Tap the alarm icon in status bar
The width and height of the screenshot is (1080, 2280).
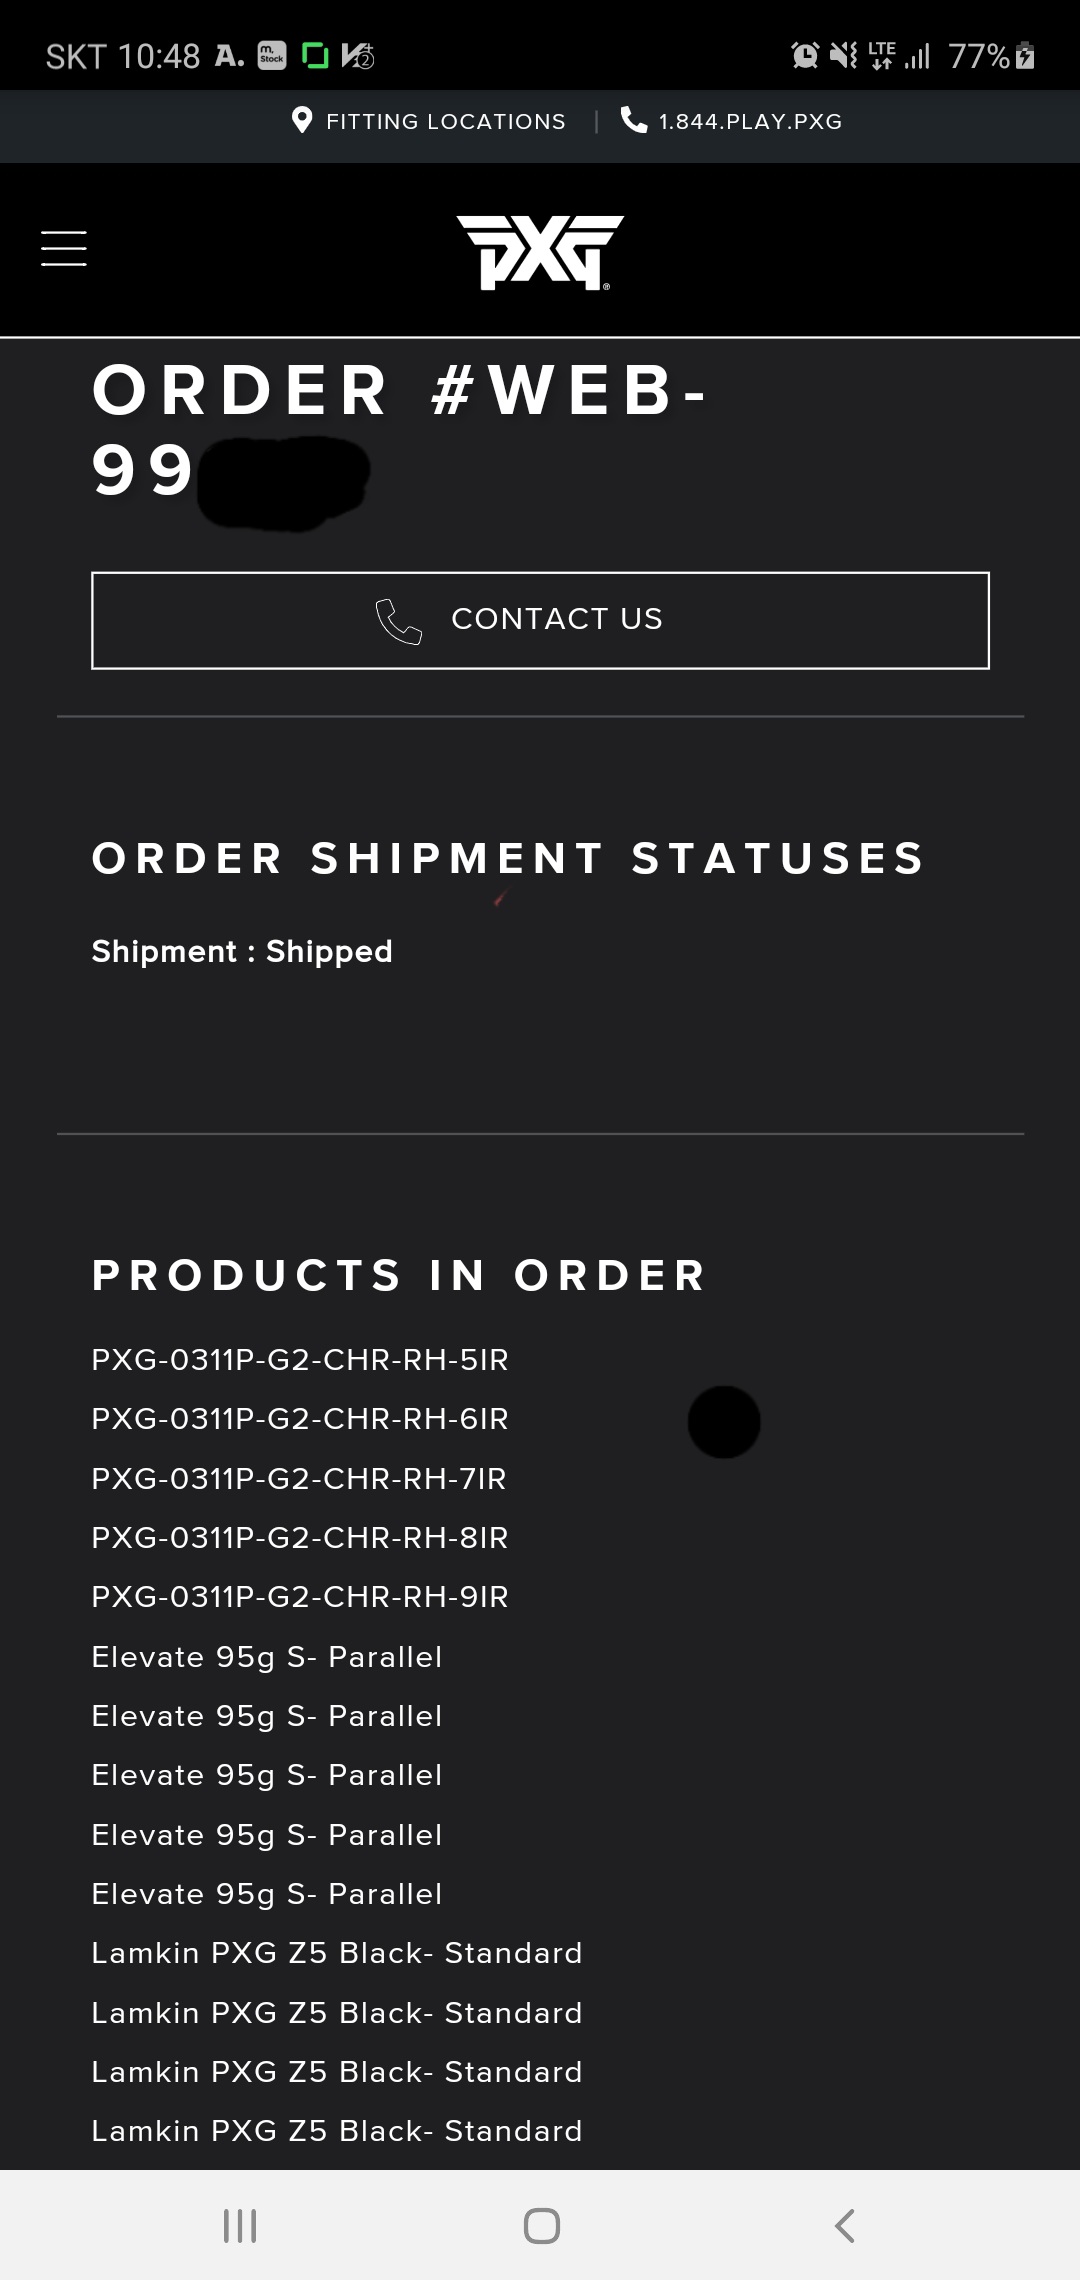pyautogui.click(x=804, y=56)
